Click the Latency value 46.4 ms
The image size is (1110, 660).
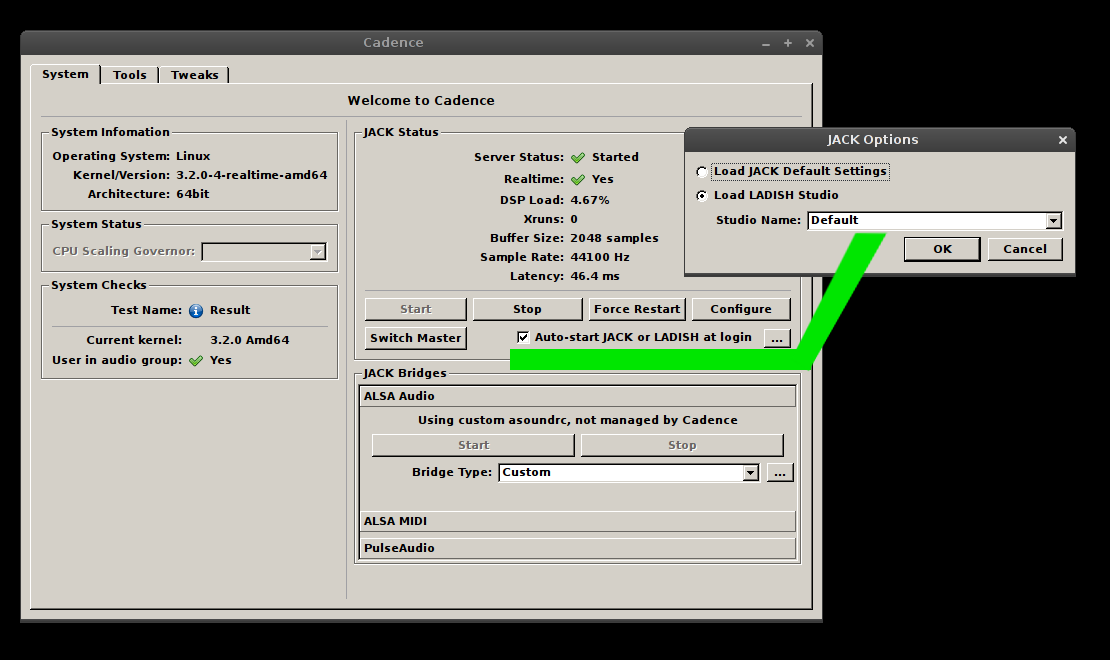pyautogui.click(x=595, y=277)
